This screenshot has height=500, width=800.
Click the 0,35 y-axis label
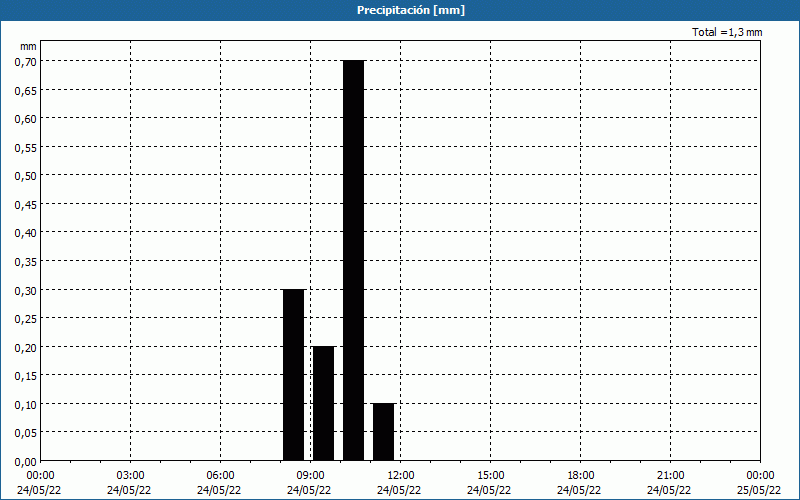(25, 261)
